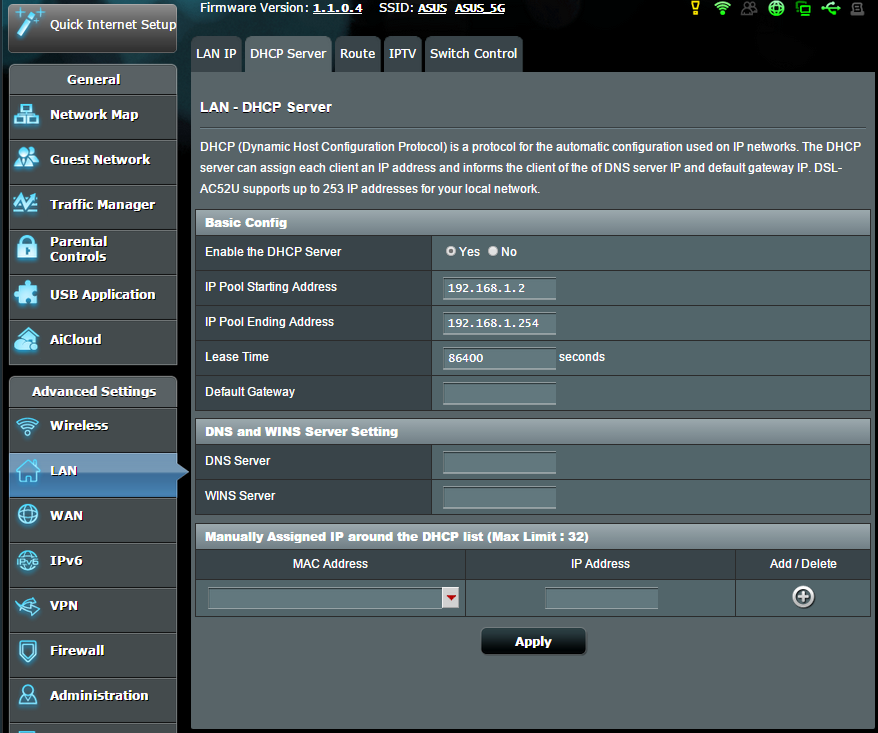Image resolution: width=878 pixels, height=733 pixels.
Task: Select Yes to enable DHCP Server
Action: 450,251
